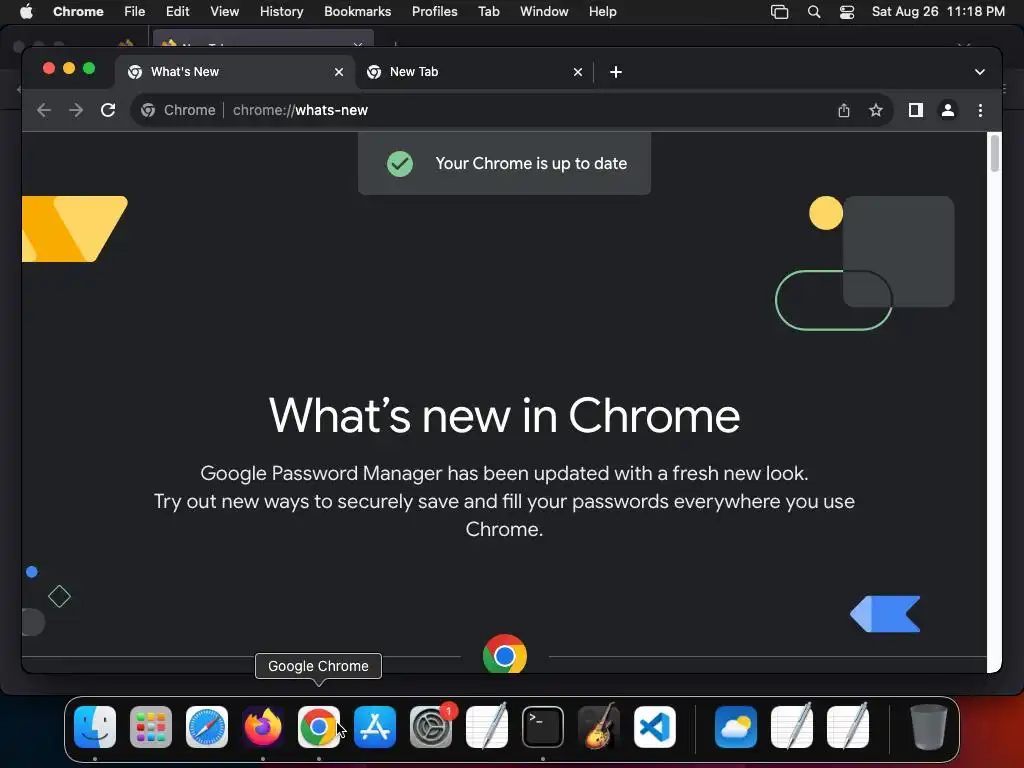Share this page via share icon
This screenshot has height=768, width=1024.
pos(844,110)
